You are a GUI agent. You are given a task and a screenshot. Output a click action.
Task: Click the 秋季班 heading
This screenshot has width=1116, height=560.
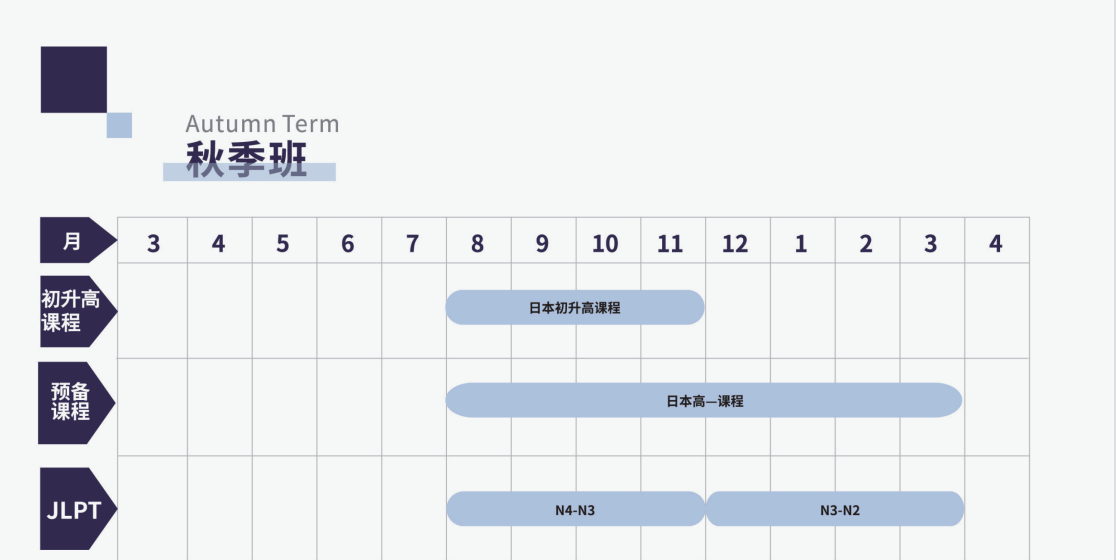click(x=247, y=159)
